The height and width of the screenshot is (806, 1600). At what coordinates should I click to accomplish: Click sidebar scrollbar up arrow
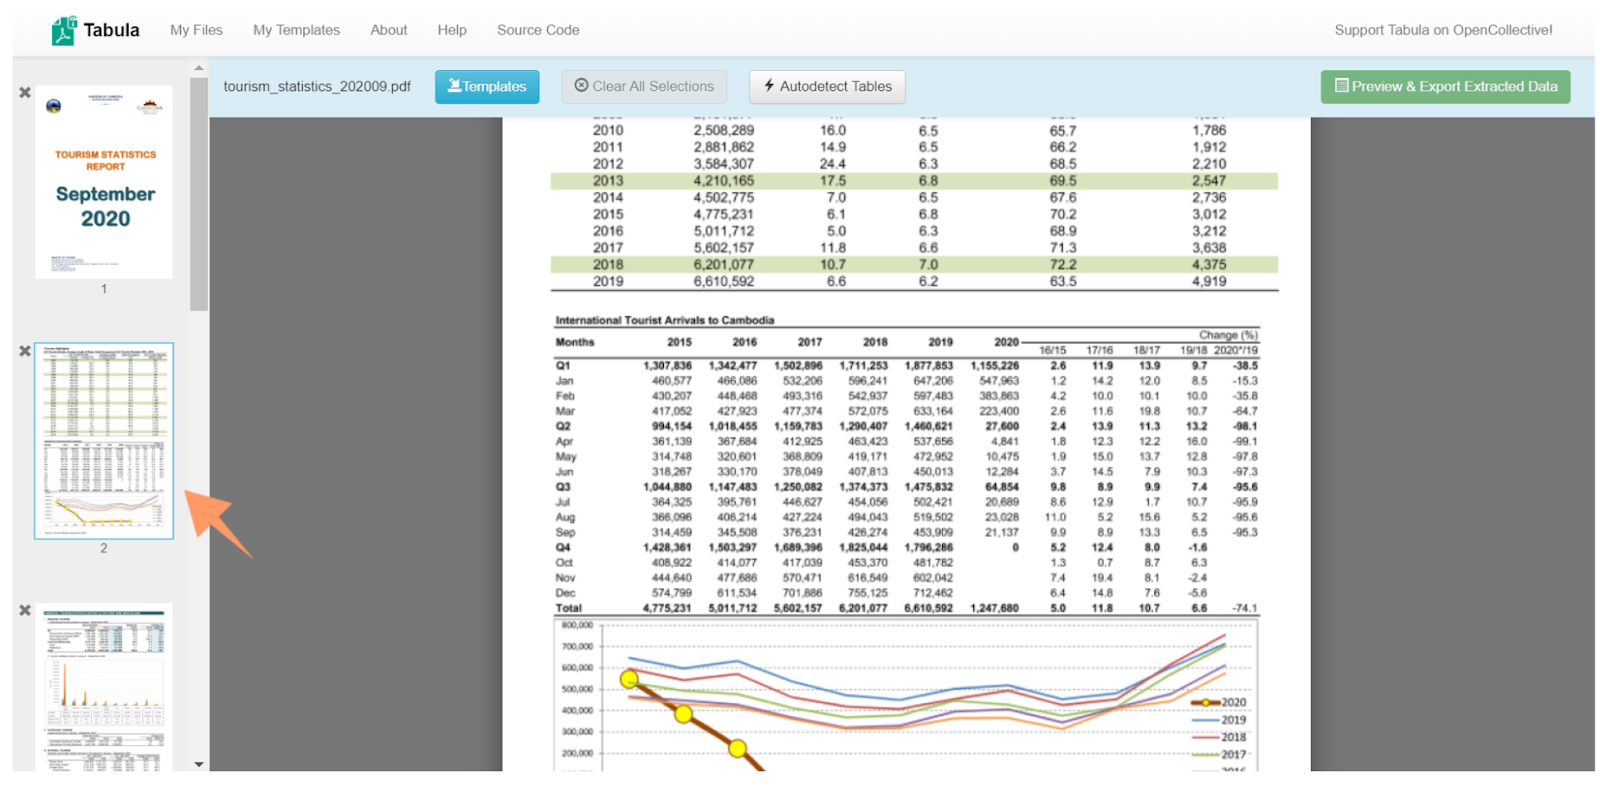(x=199, y=68)
